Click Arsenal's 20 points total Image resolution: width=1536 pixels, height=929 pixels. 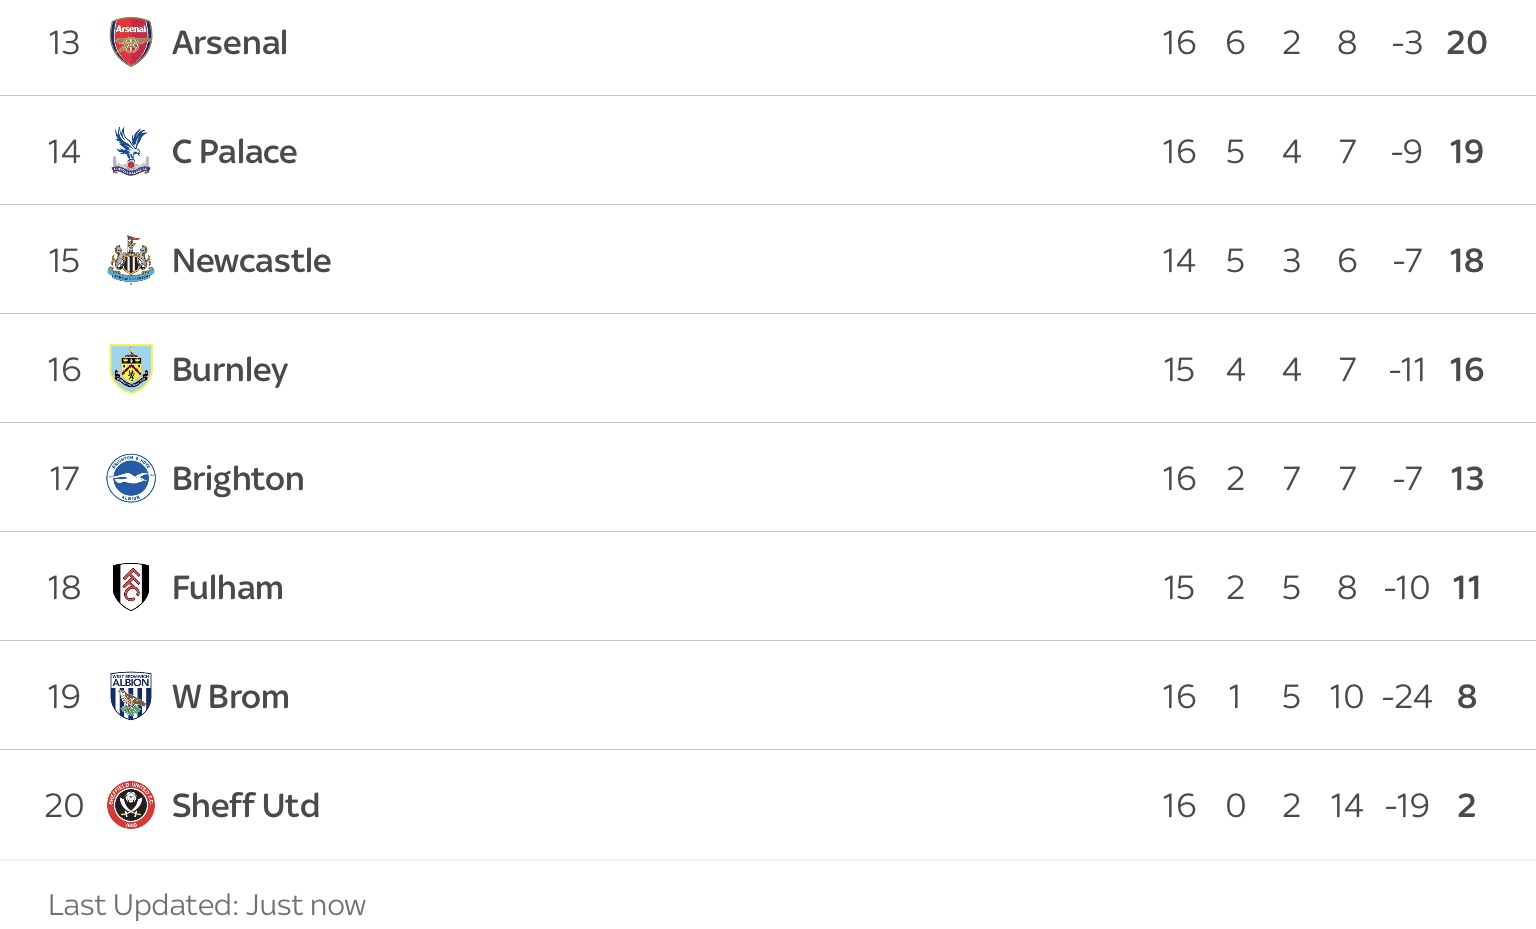(x=1467, y=43)
